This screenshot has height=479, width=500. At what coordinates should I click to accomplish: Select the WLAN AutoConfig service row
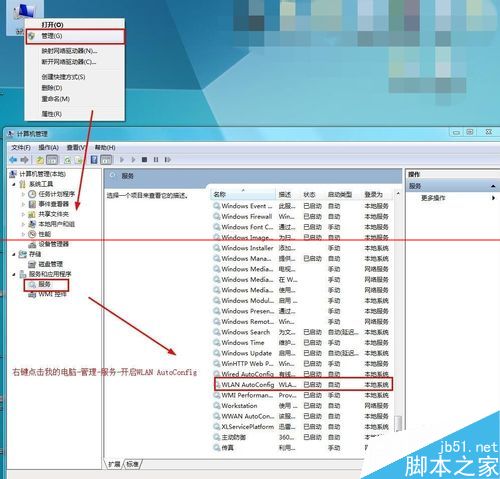click(x=303, y=385)
